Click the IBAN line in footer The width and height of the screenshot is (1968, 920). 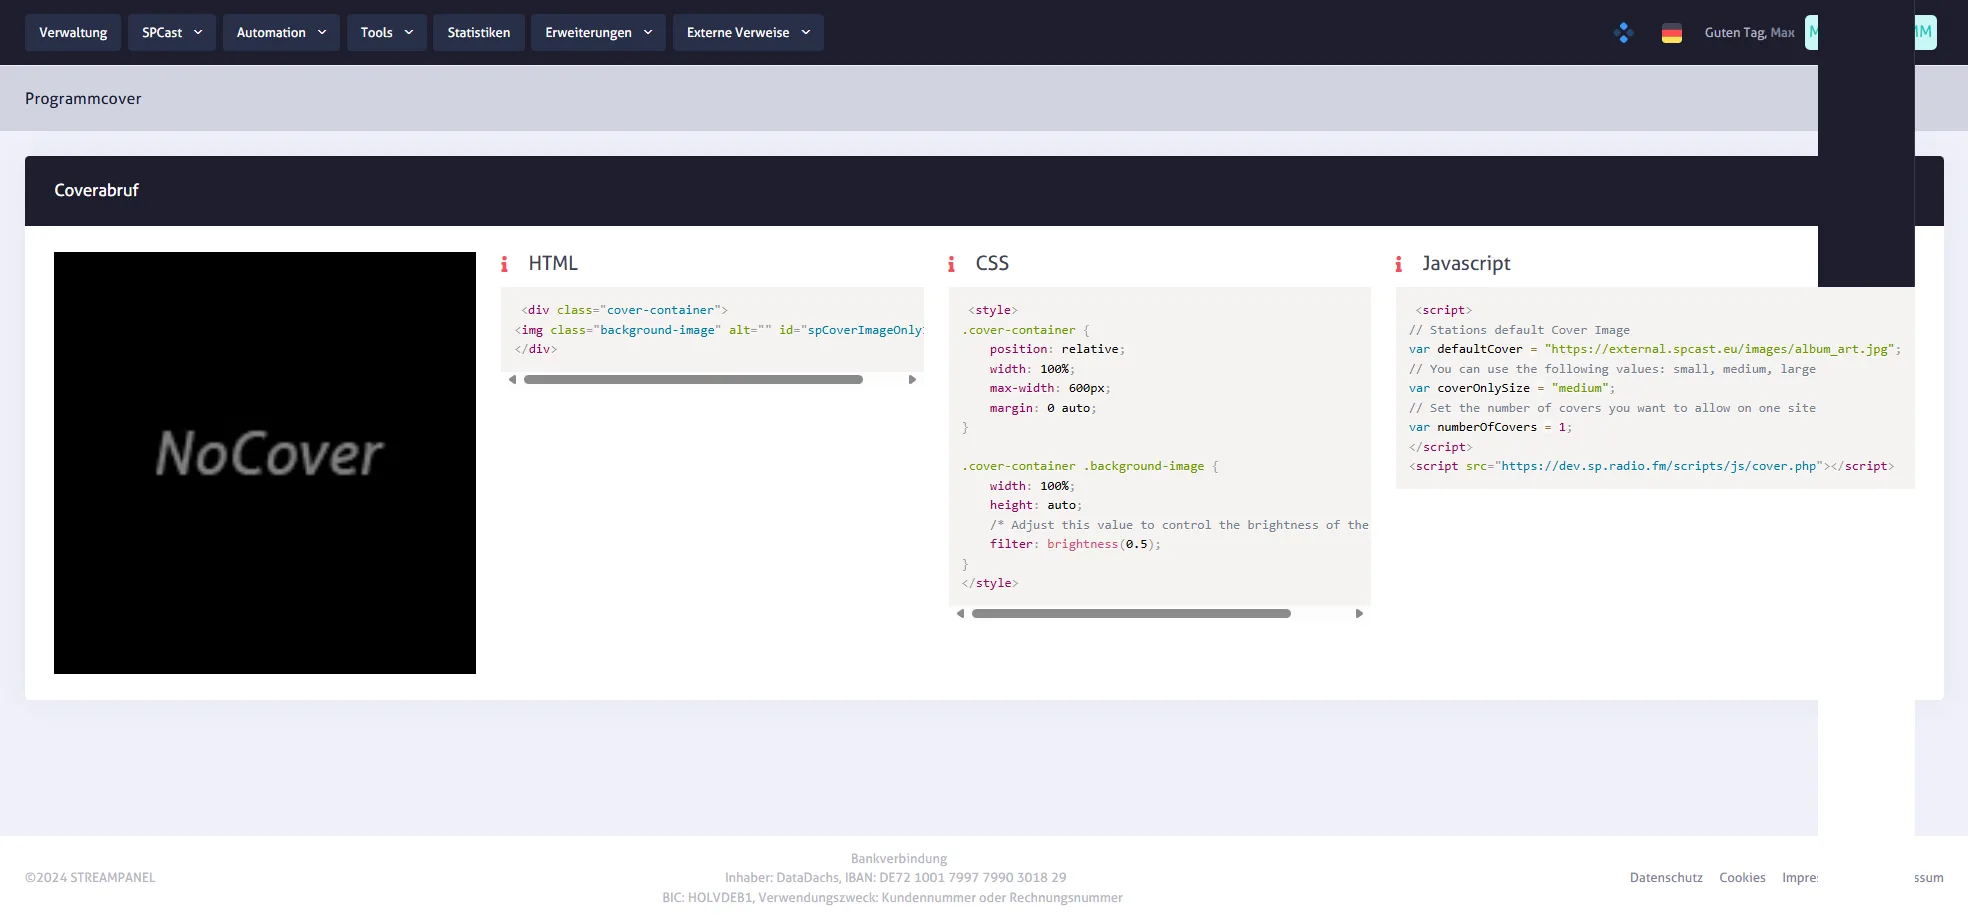tap(895, 878)
